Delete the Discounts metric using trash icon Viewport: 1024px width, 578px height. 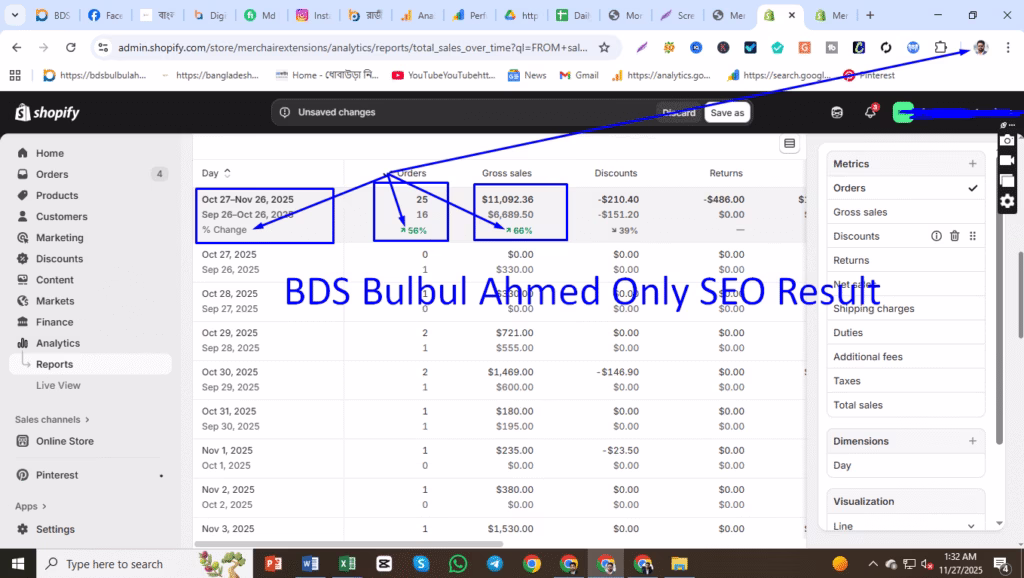click(x=955, y=235)
